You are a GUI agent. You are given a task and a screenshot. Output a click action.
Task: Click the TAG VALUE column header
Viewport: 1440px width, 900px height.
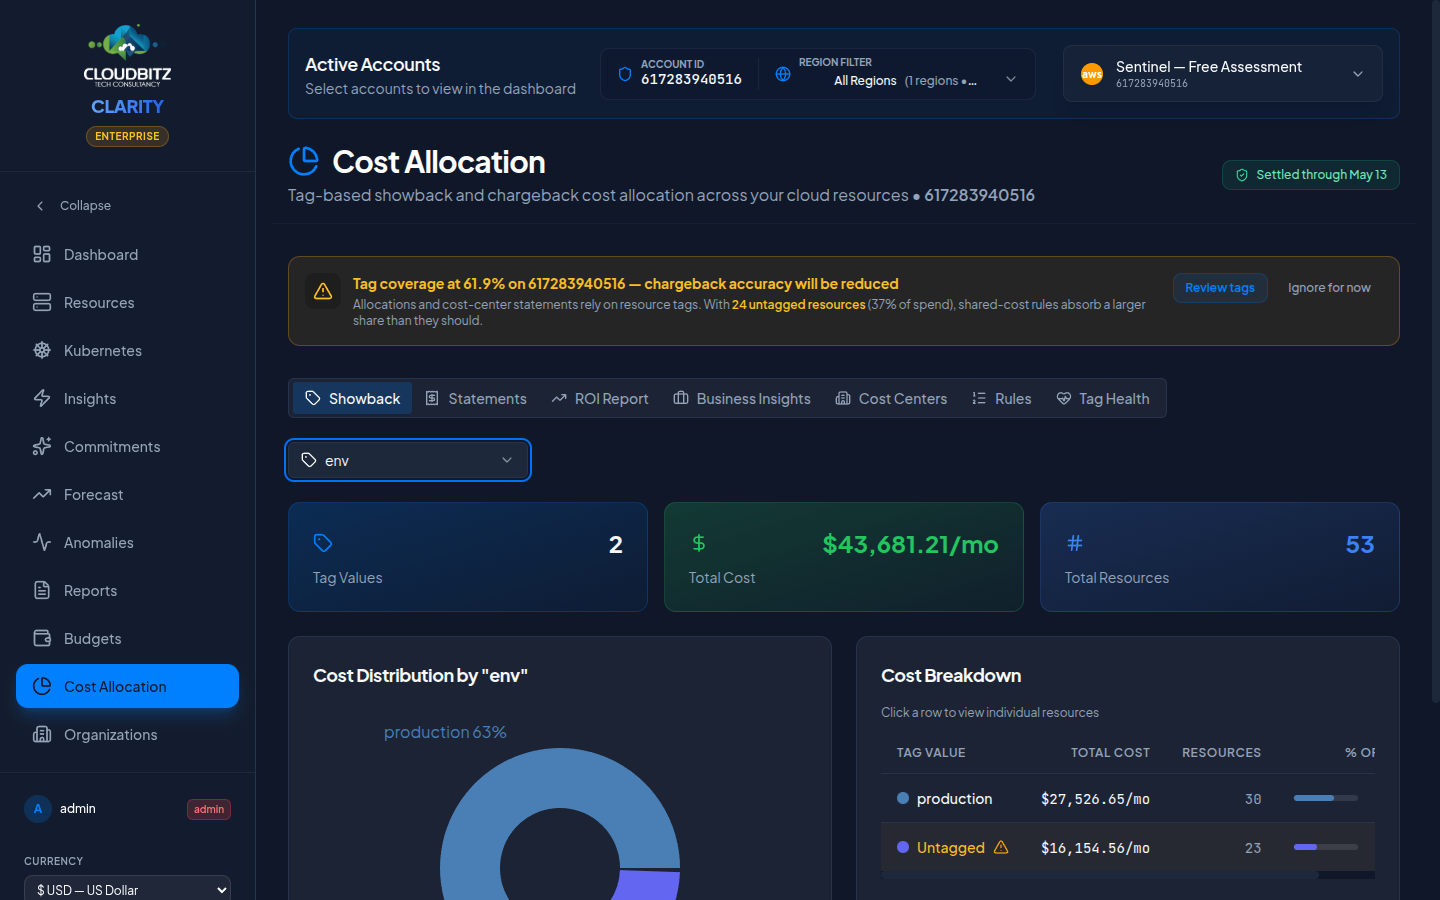coord(931,752)
